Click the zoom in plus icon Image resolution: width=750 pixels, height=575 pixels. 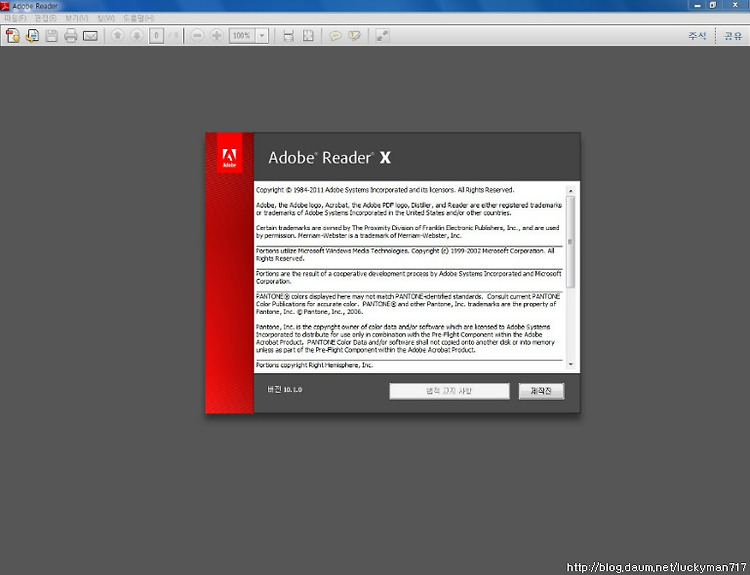point(216,36)
